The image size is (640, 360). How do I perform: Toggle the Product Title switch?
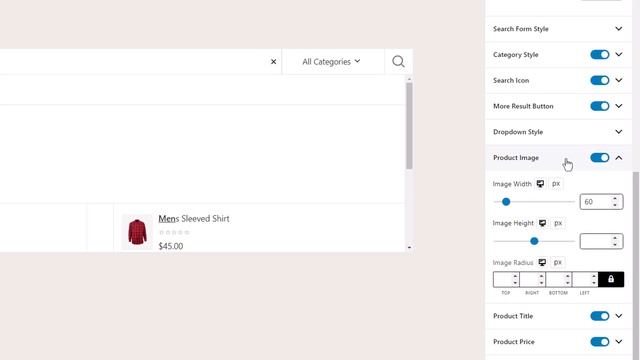(600, 316)
